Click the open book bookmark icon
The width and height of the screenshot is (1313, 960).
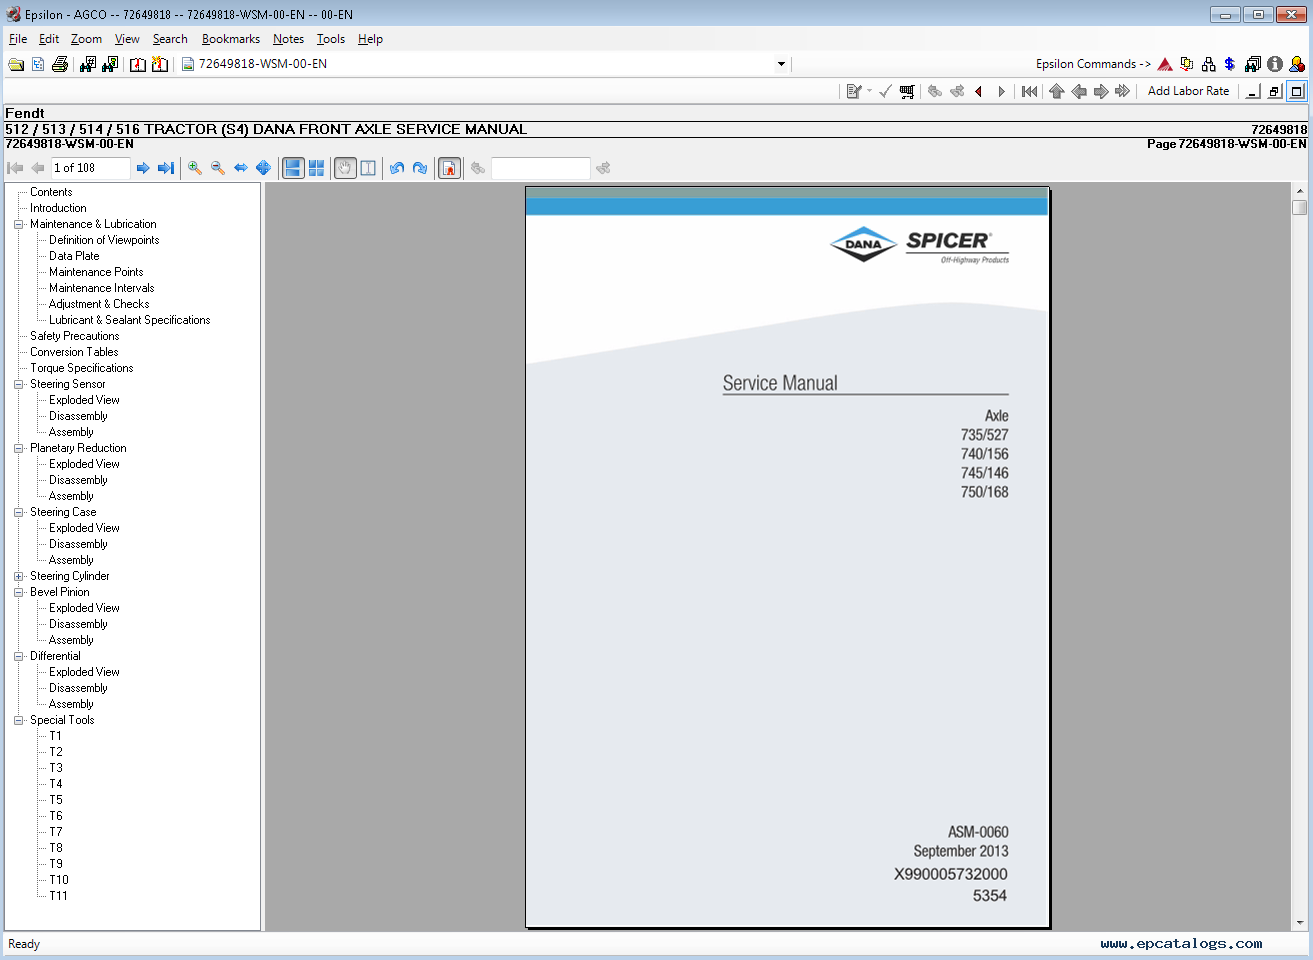point(138,64)
